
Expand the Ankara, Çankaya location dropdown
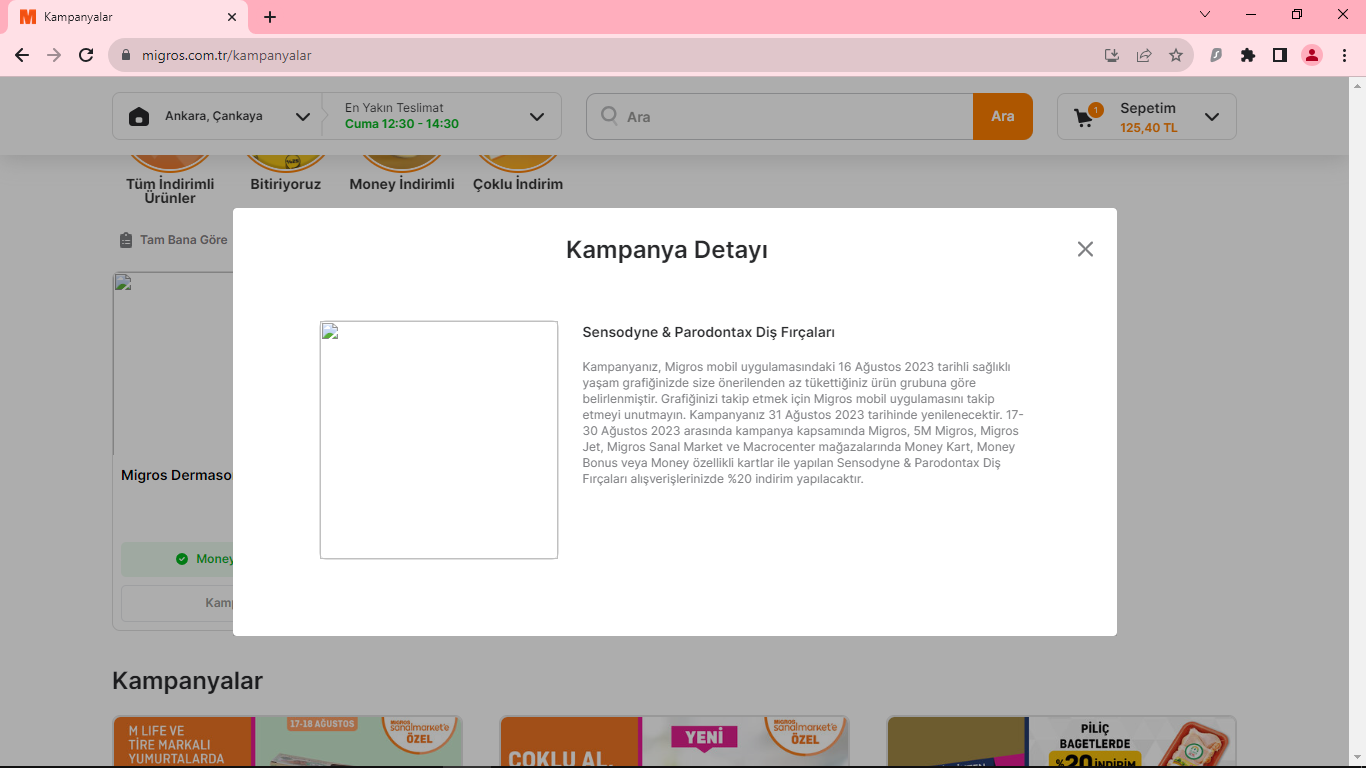click(x=303, y=117)
